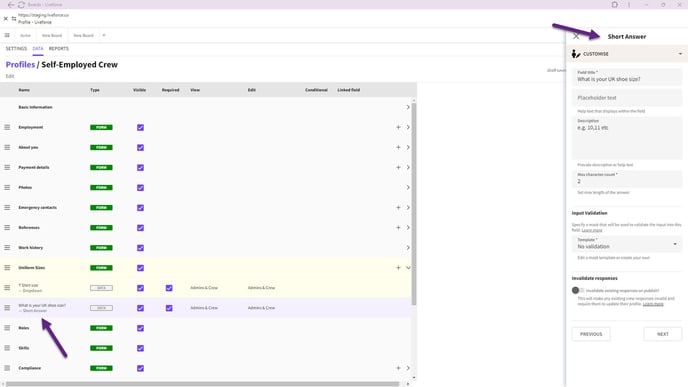Collapse the Uniform Sizes row chevron
688x387 pixels.
(x=408, y=268)
